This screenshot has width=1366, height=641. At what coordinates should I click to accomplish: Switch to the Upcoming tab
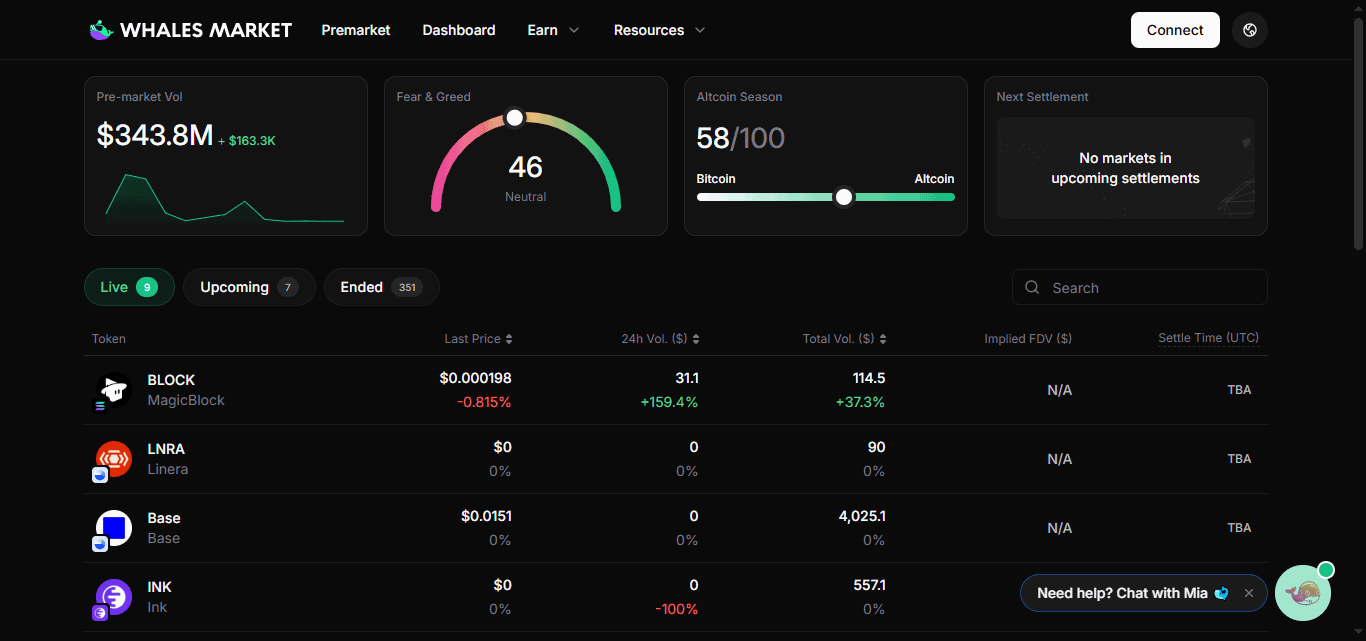[249, 287]
